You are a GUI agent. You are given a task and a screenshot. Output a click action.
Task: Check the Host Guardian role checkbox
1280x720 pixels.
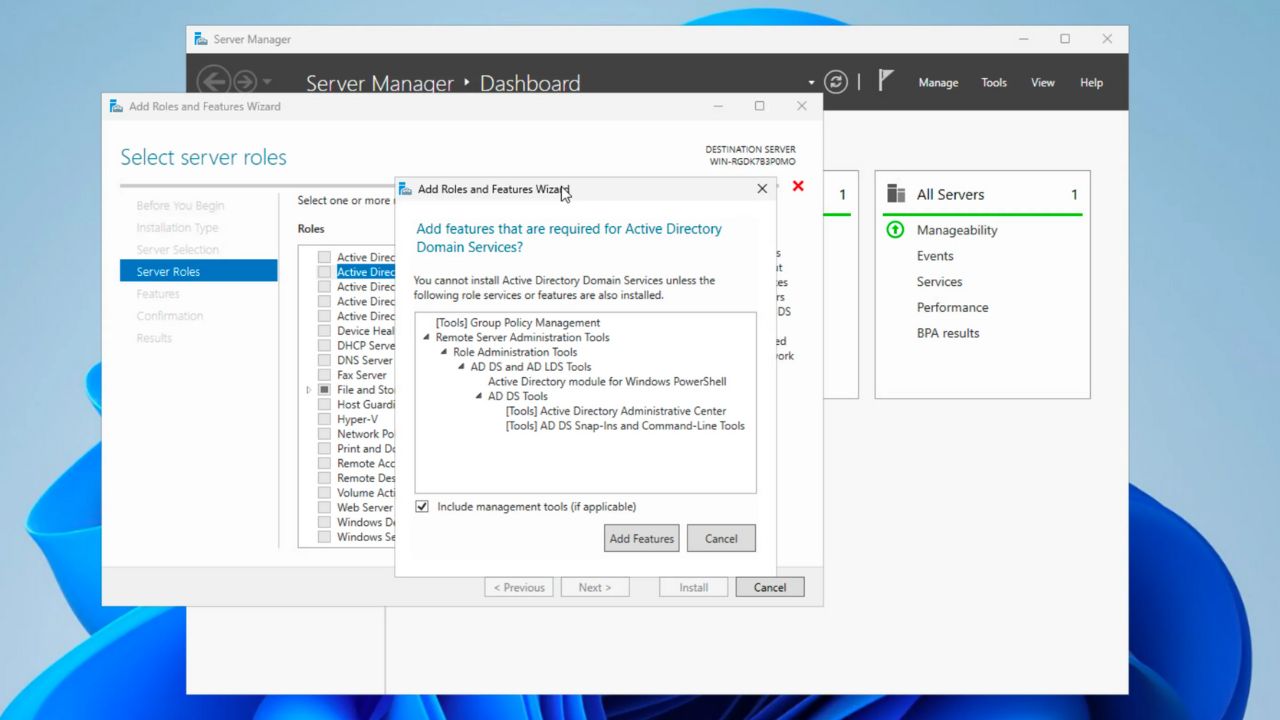(x=324, y=404)
